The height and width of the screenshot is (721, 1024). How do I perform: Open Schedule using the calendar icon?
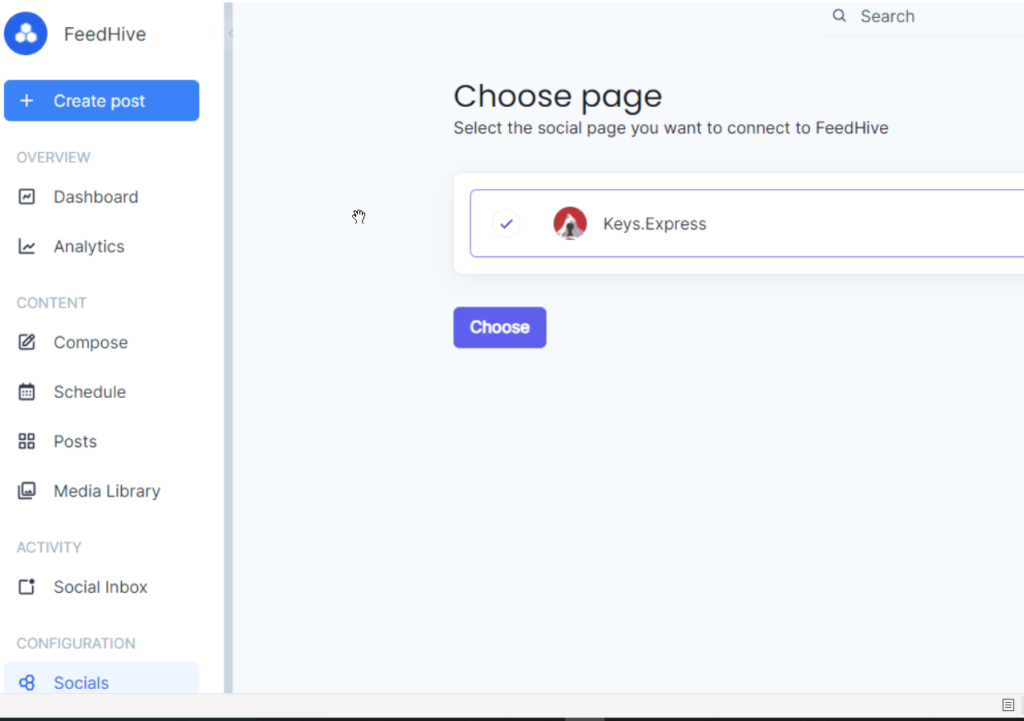[x=27, y=392]
